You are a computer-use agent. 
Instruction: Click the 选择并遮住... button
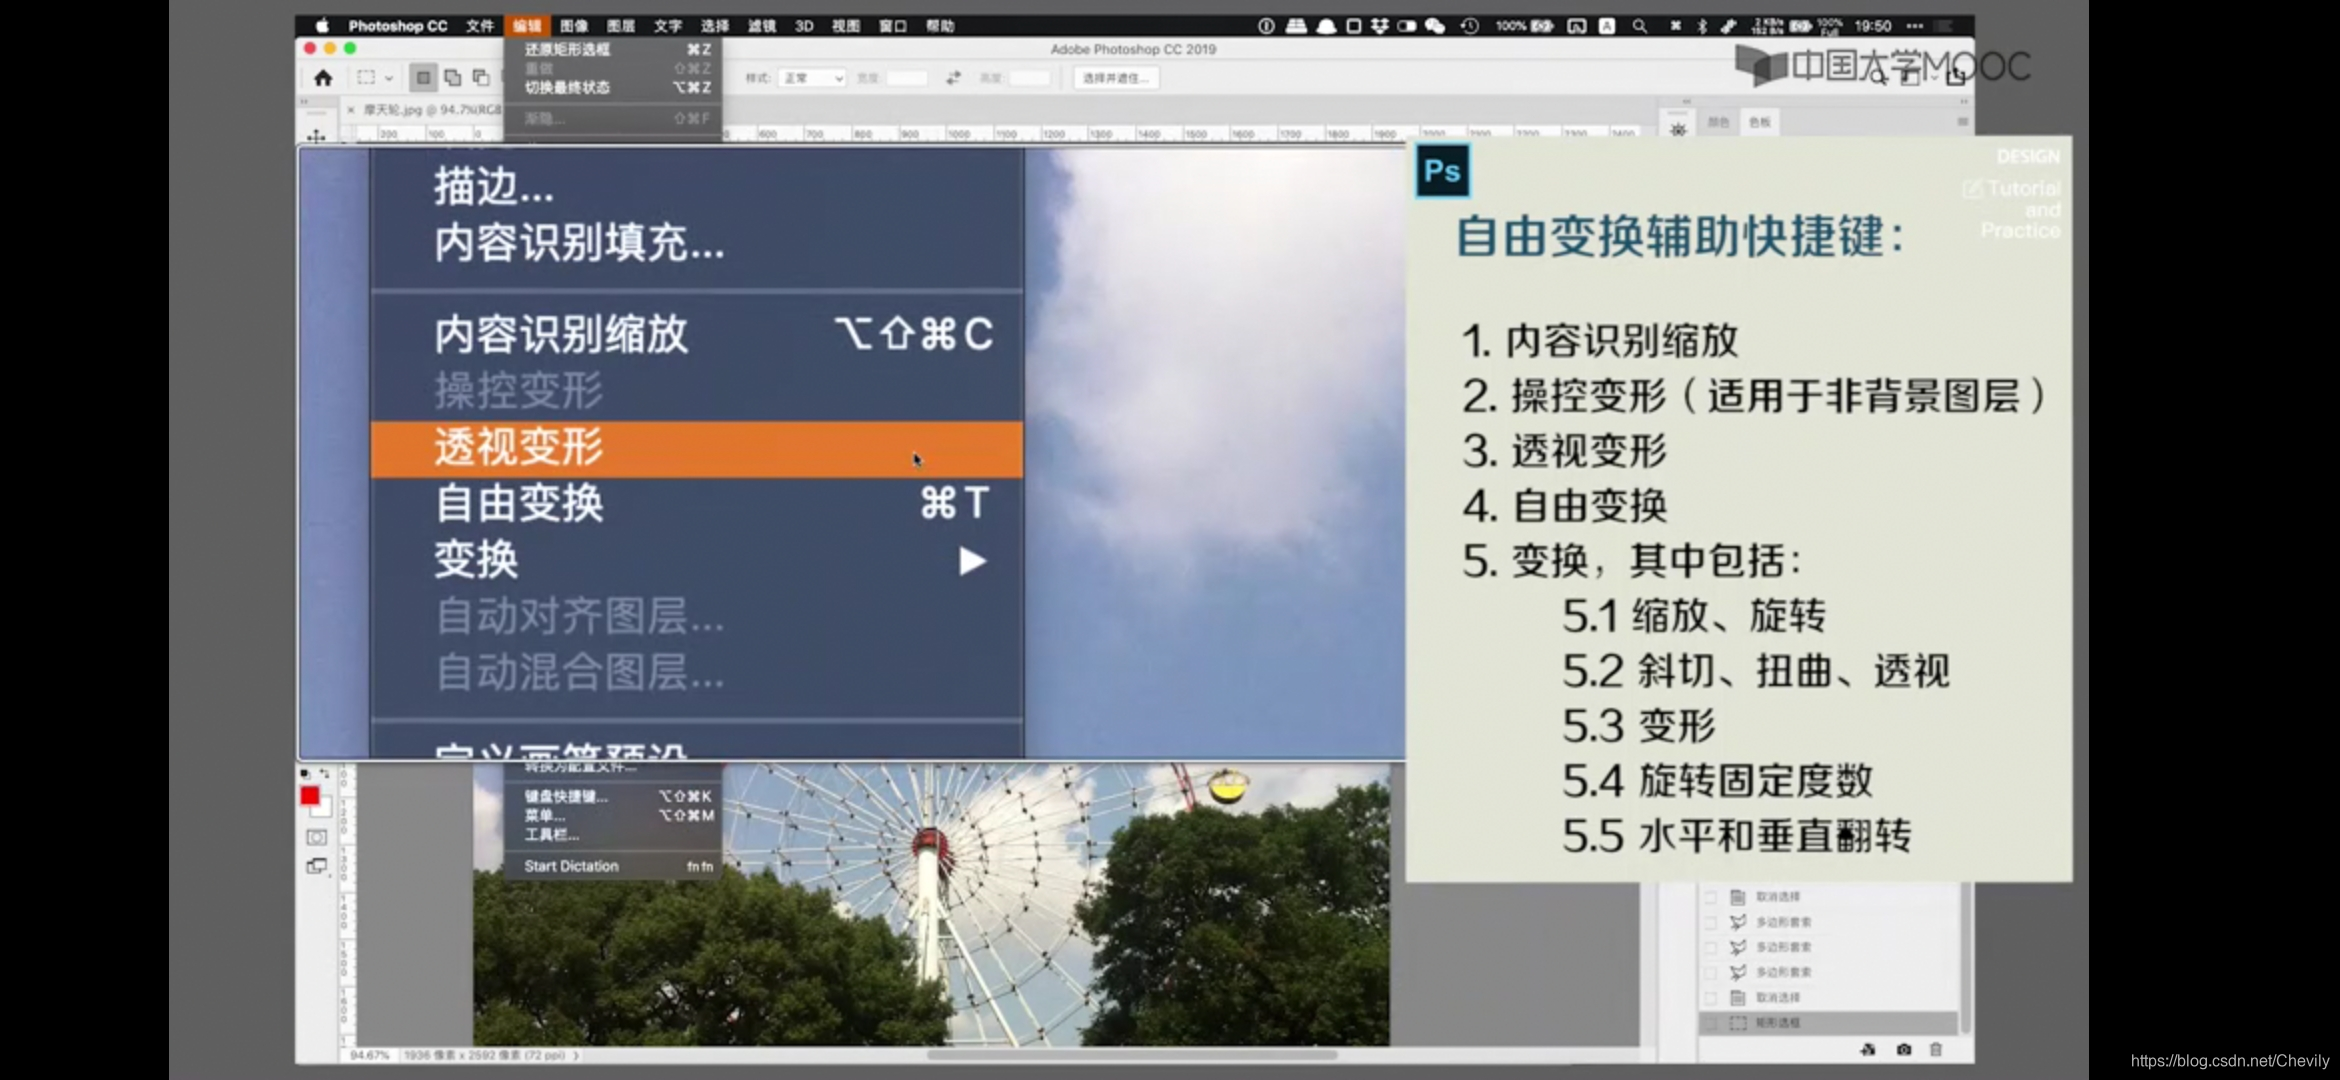(1116, 78)
